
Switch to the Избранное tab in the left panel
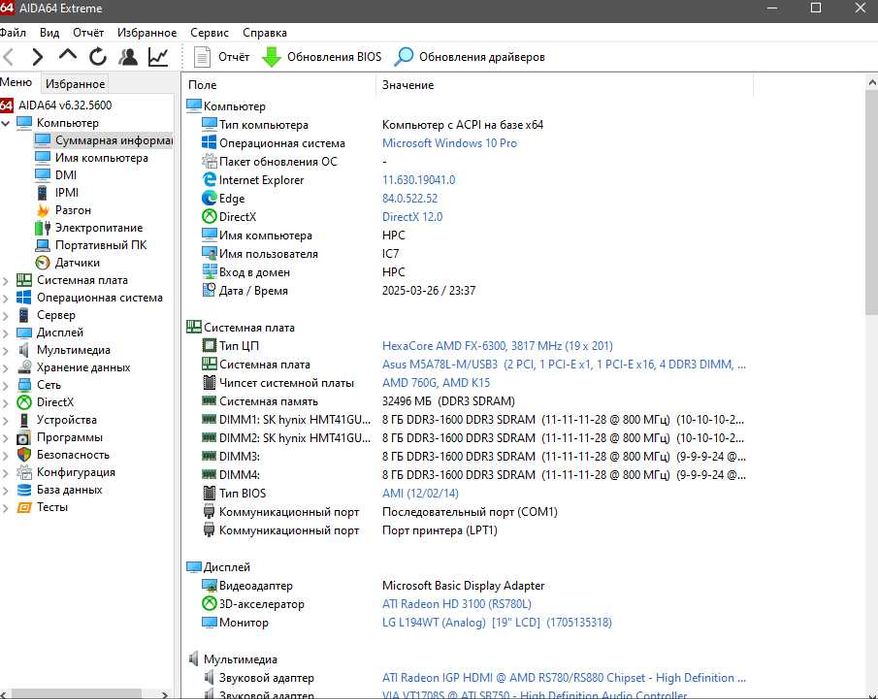coord(75,83)
